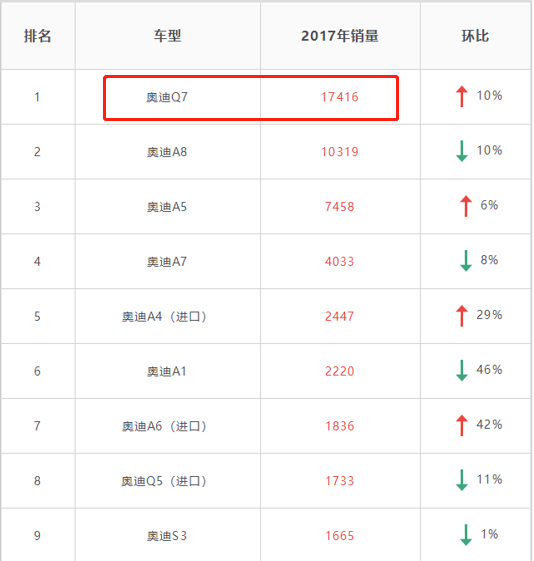
Task: Click the 奥迪S3 model name
Action: point(167,536)
